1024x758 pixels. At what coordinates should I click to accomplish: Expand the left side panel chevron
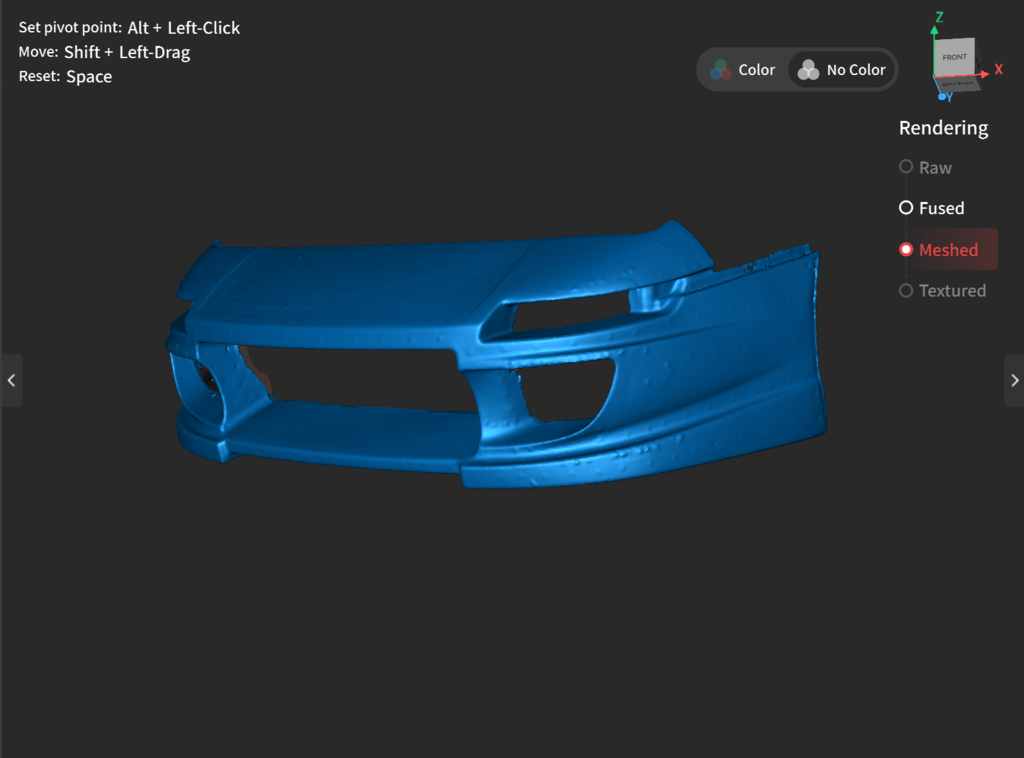pos(11,379)
